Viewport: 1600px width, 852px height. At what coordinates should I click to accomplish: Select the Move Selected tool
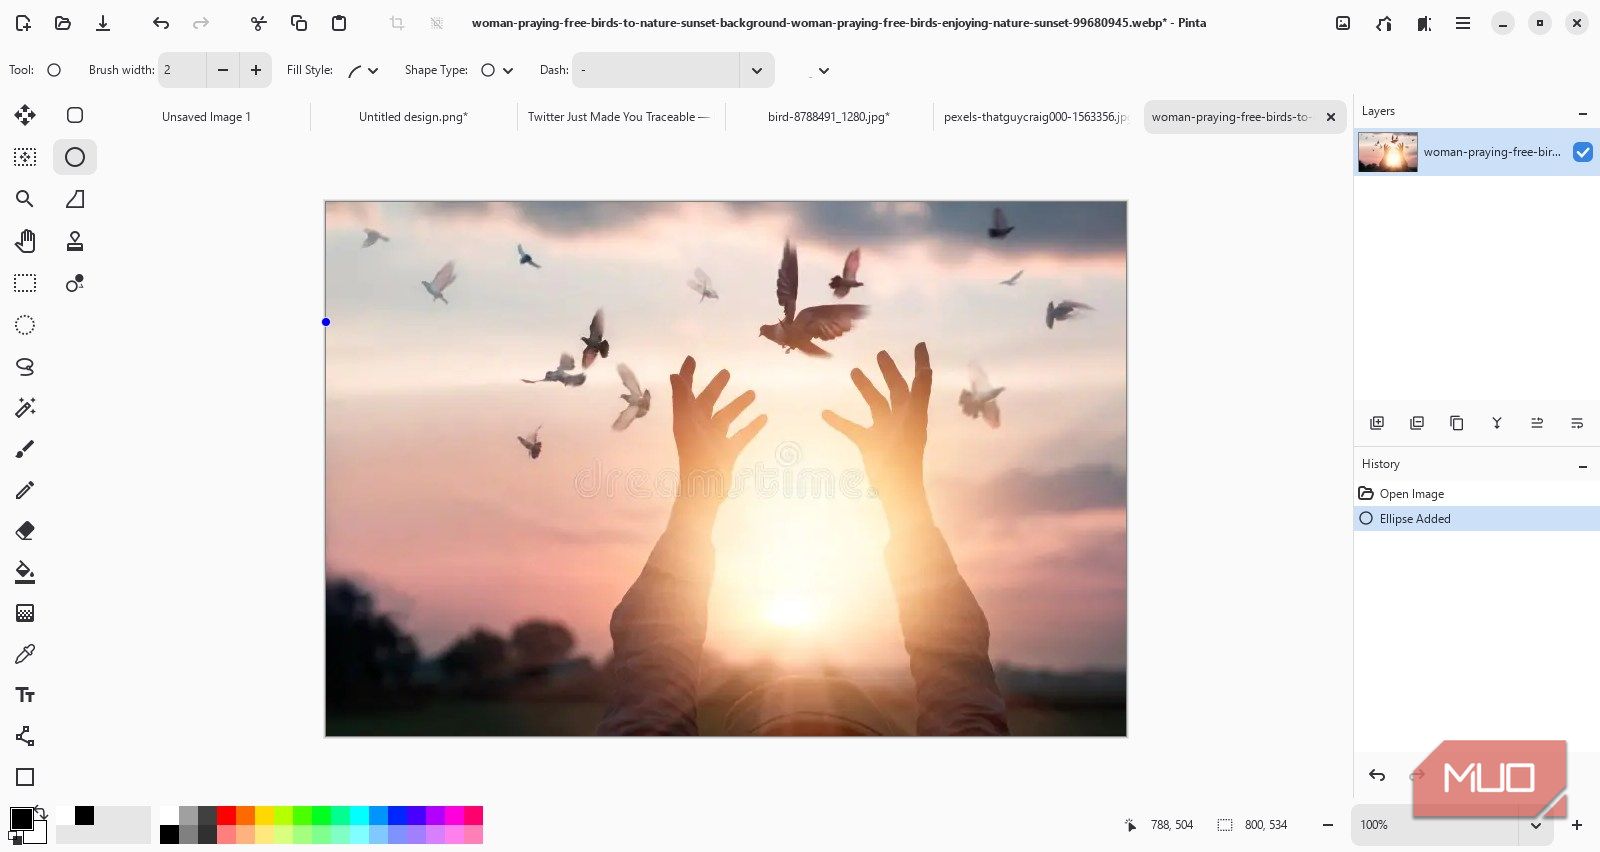[x=25, y=115]
